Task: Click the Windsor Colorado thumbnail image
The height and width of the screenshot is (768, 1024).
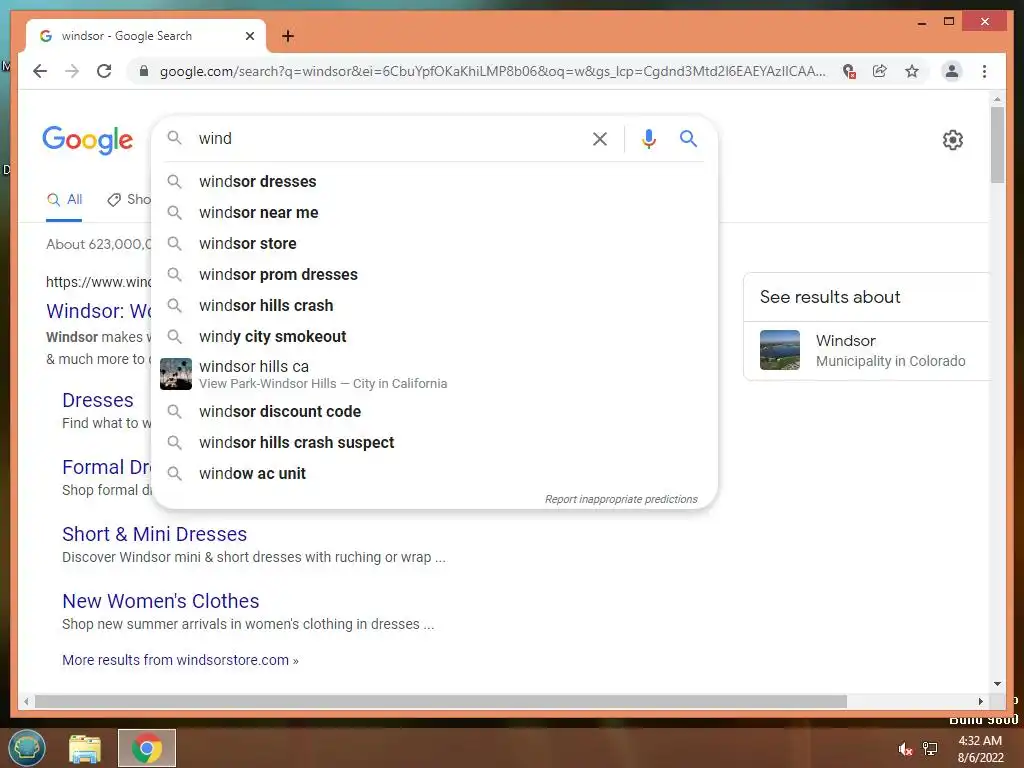Action: pos(780,350)
